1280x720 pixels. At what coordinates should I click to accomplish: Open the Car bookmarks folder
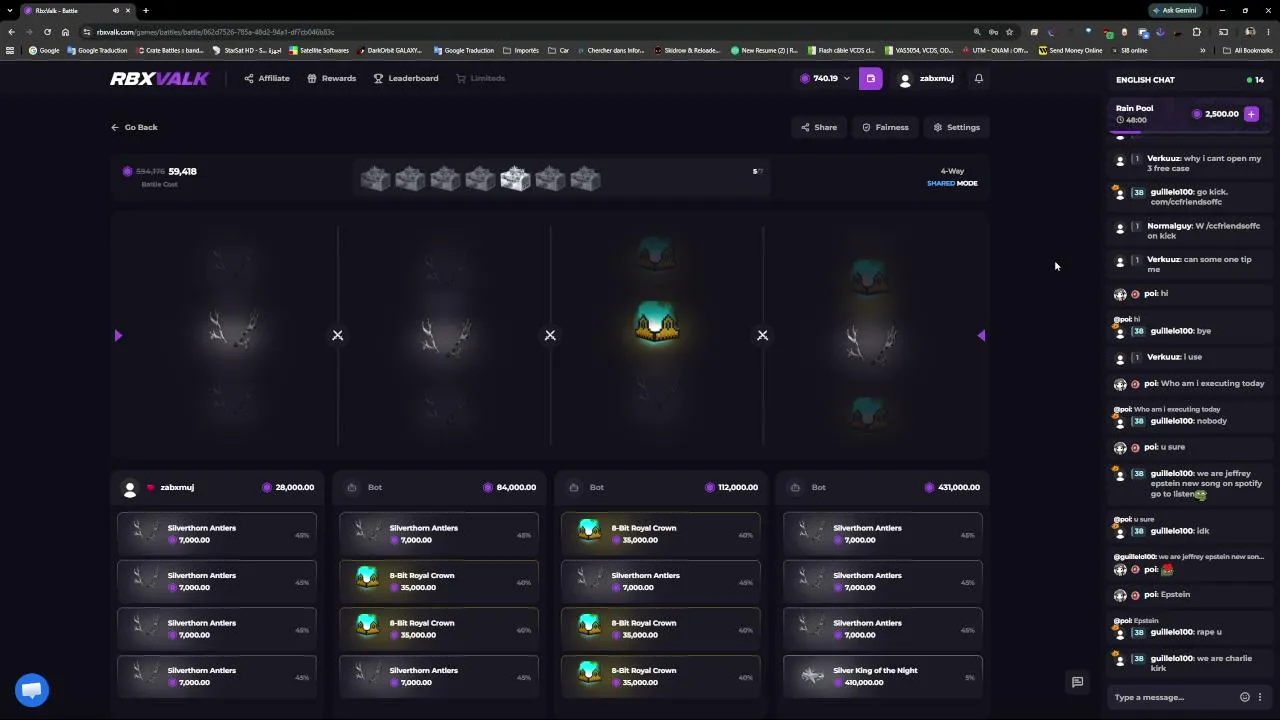coord(559,50)
